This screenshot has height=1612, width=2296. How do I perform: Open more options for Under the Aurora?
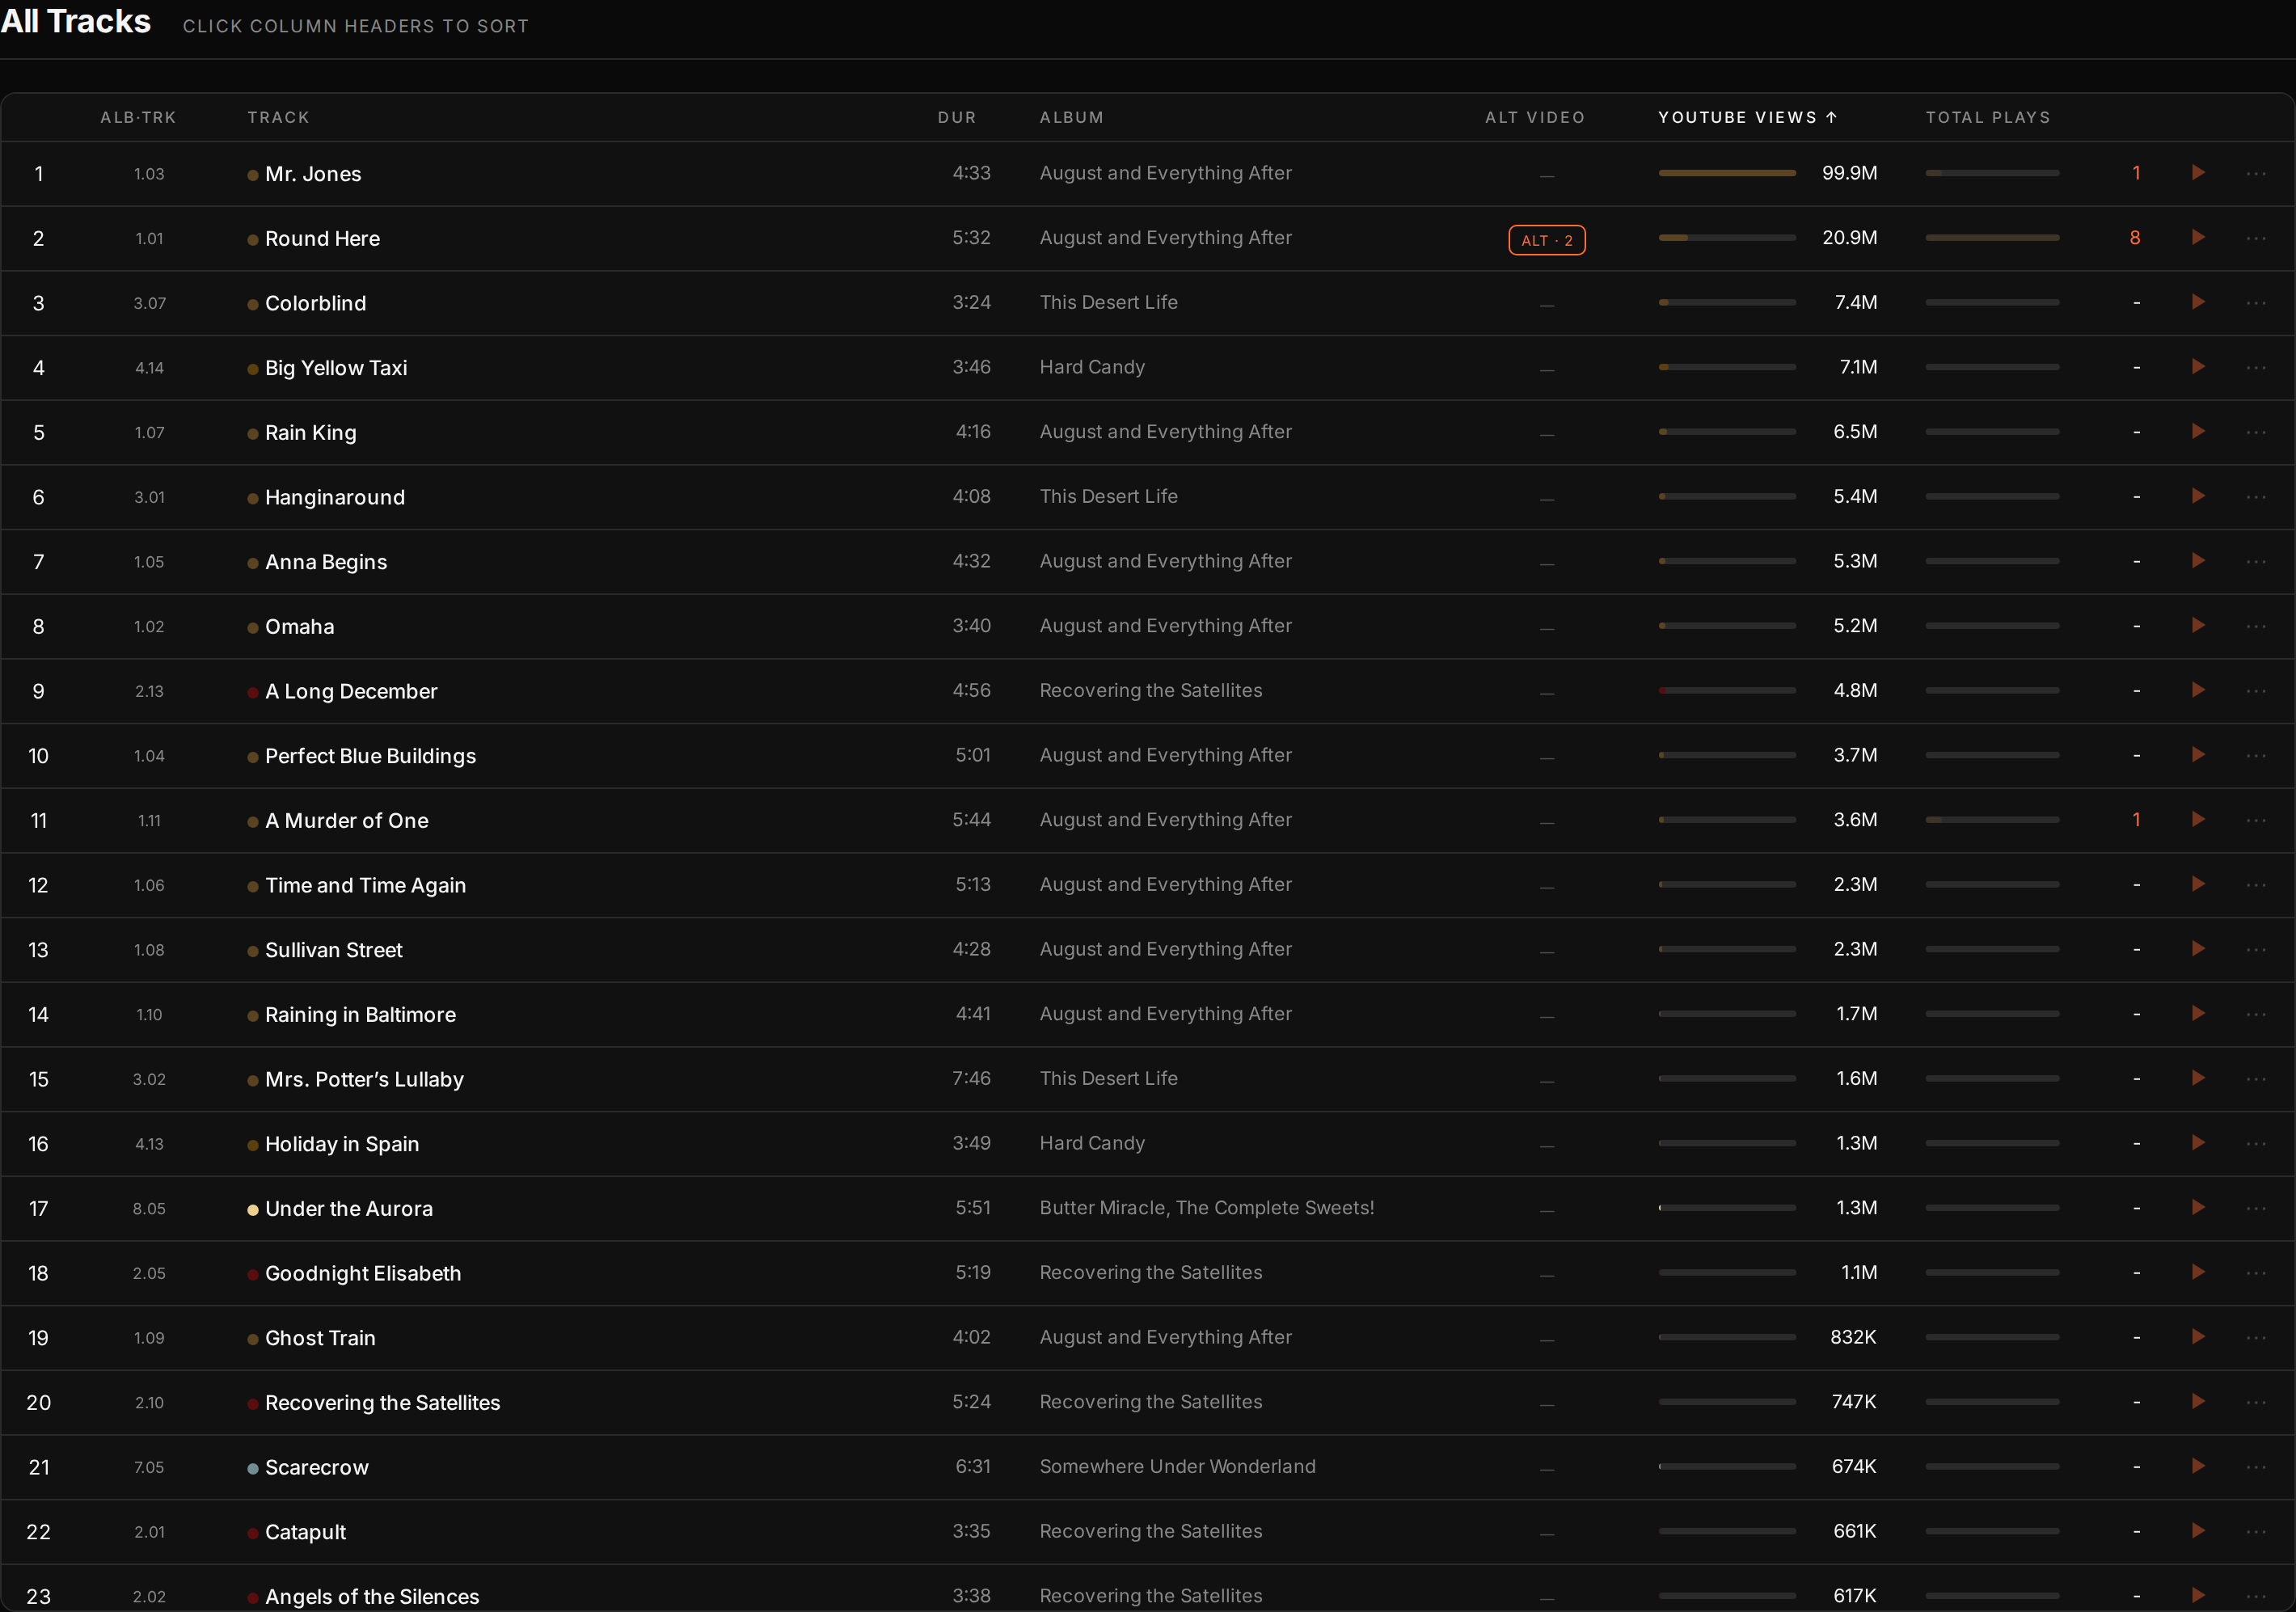(x=2256, y=1208)
